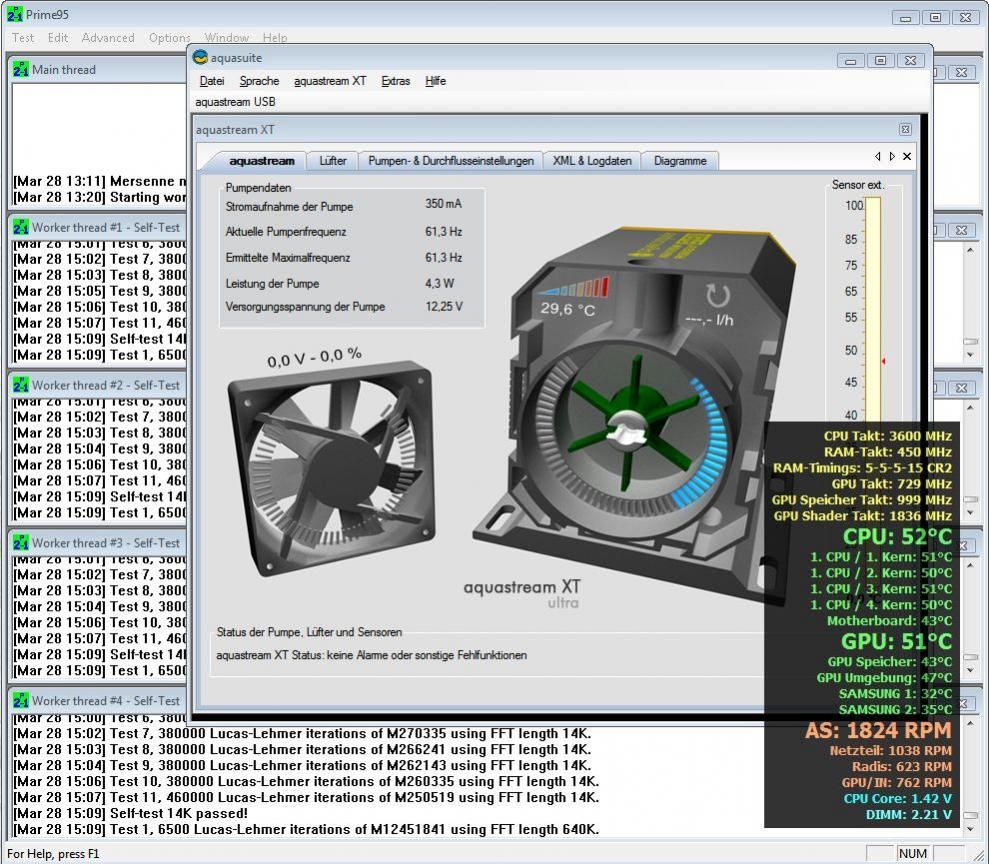Close the Main thread window in Prime95
Viewport: 989px width, 864px height.
tap(961, 73)
